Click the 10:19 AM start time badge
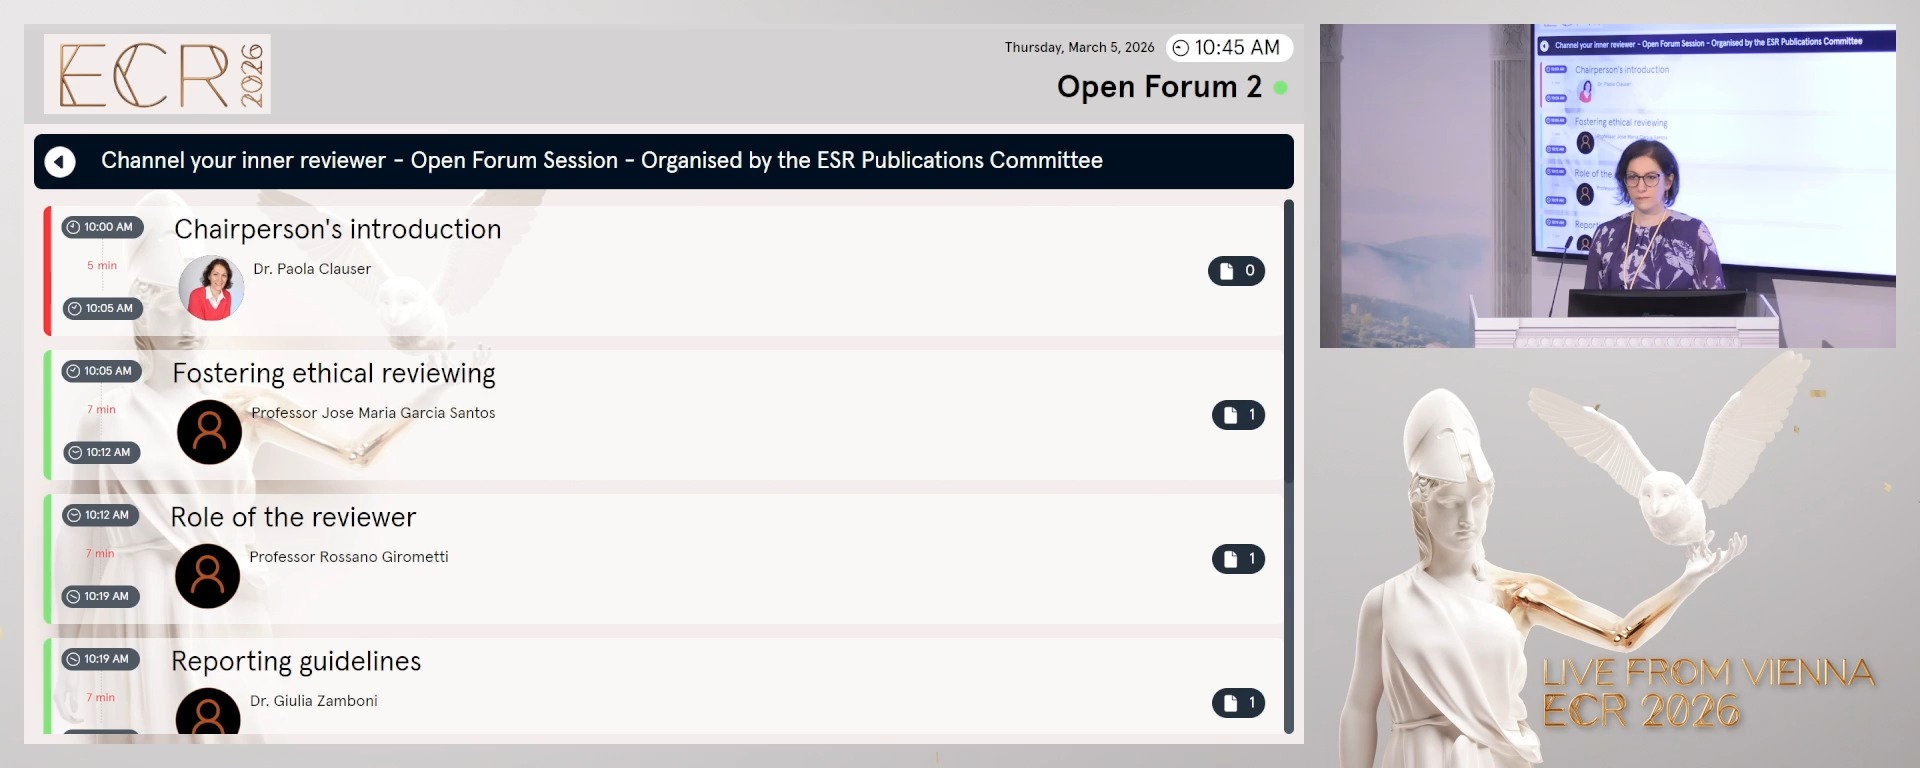This screenshot has width=1920, height=768. pyautogui.click(x=101, y=659)
